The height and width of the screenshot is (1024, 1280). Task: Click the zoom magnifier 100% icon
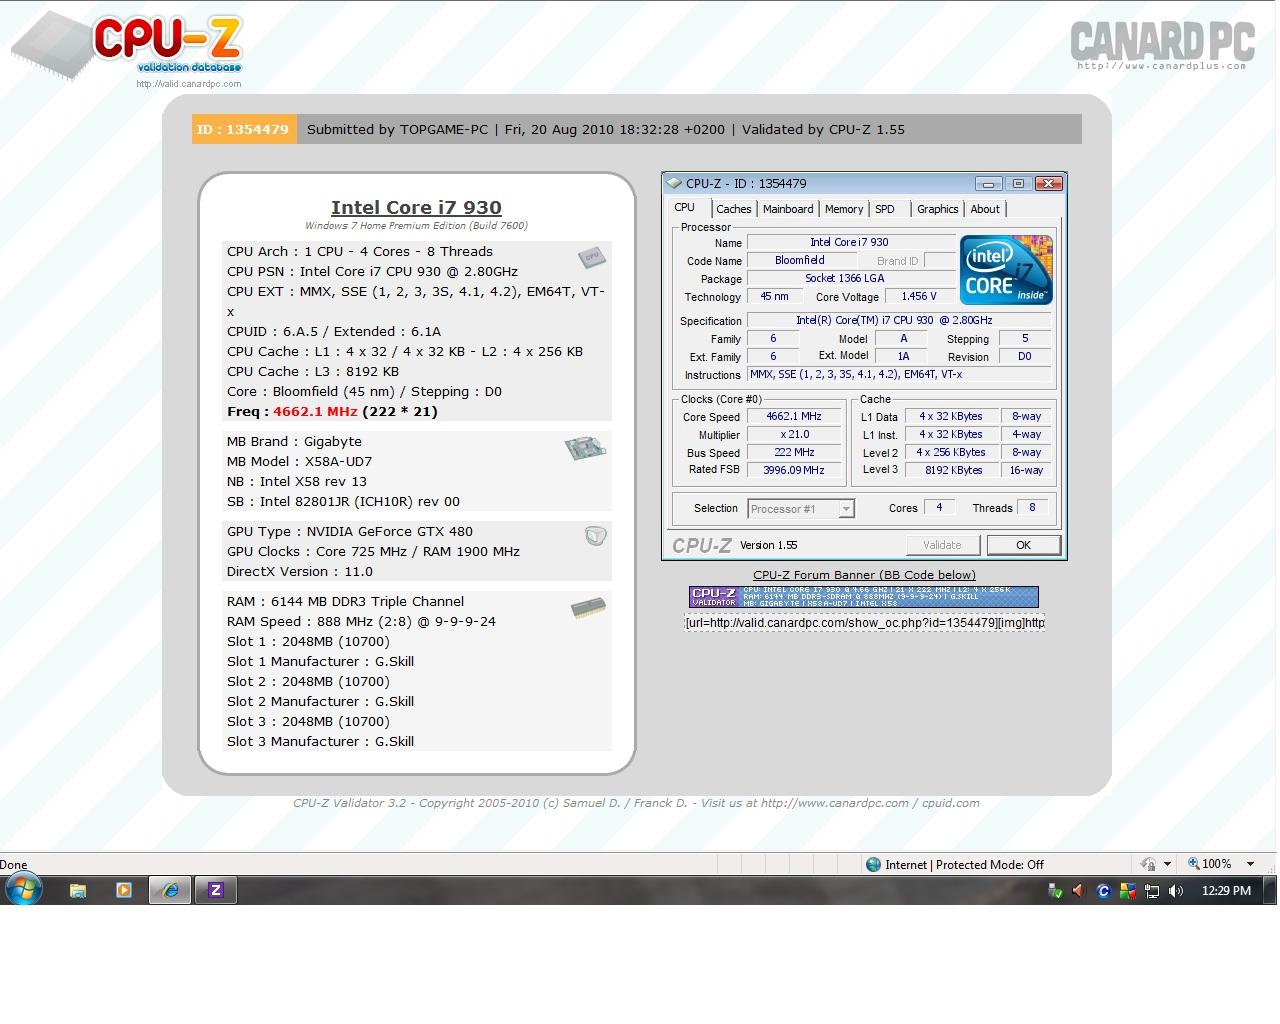[x=1194, y=864]
